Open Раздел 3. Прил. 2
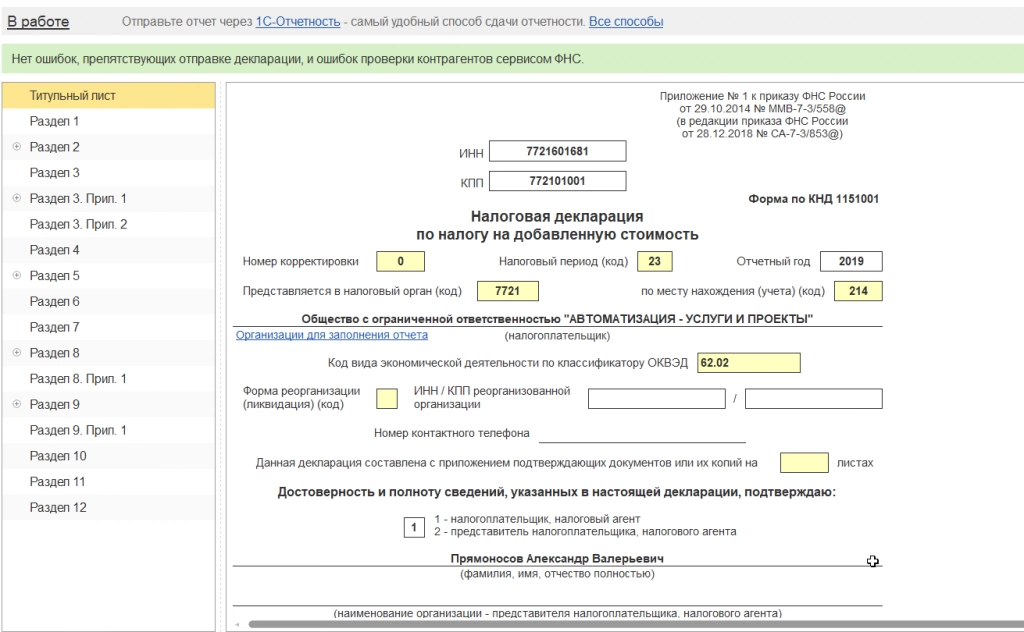This screenshot has width=1024, height=632. [108, 225]
